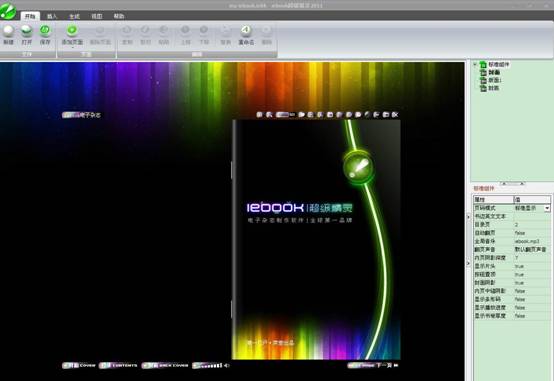
Task: Switch to the 视图 ribbon tab
Action: 97,16
